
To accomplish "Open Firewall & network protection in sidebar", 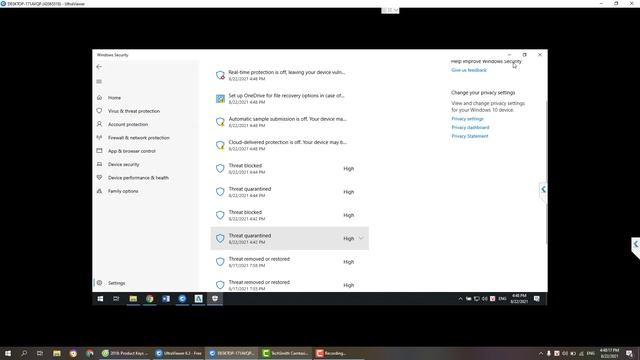I will 139,138.
